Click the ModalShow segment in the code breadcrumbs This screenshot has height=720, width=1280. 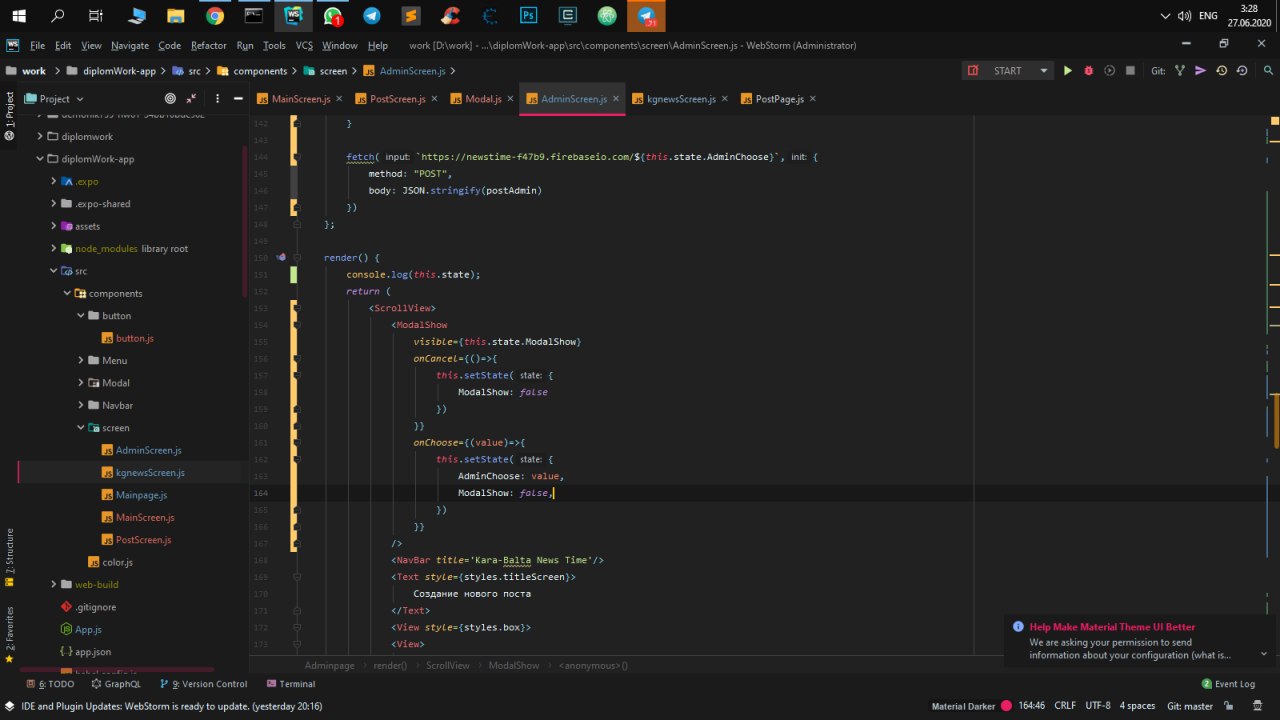coord(514,665)
